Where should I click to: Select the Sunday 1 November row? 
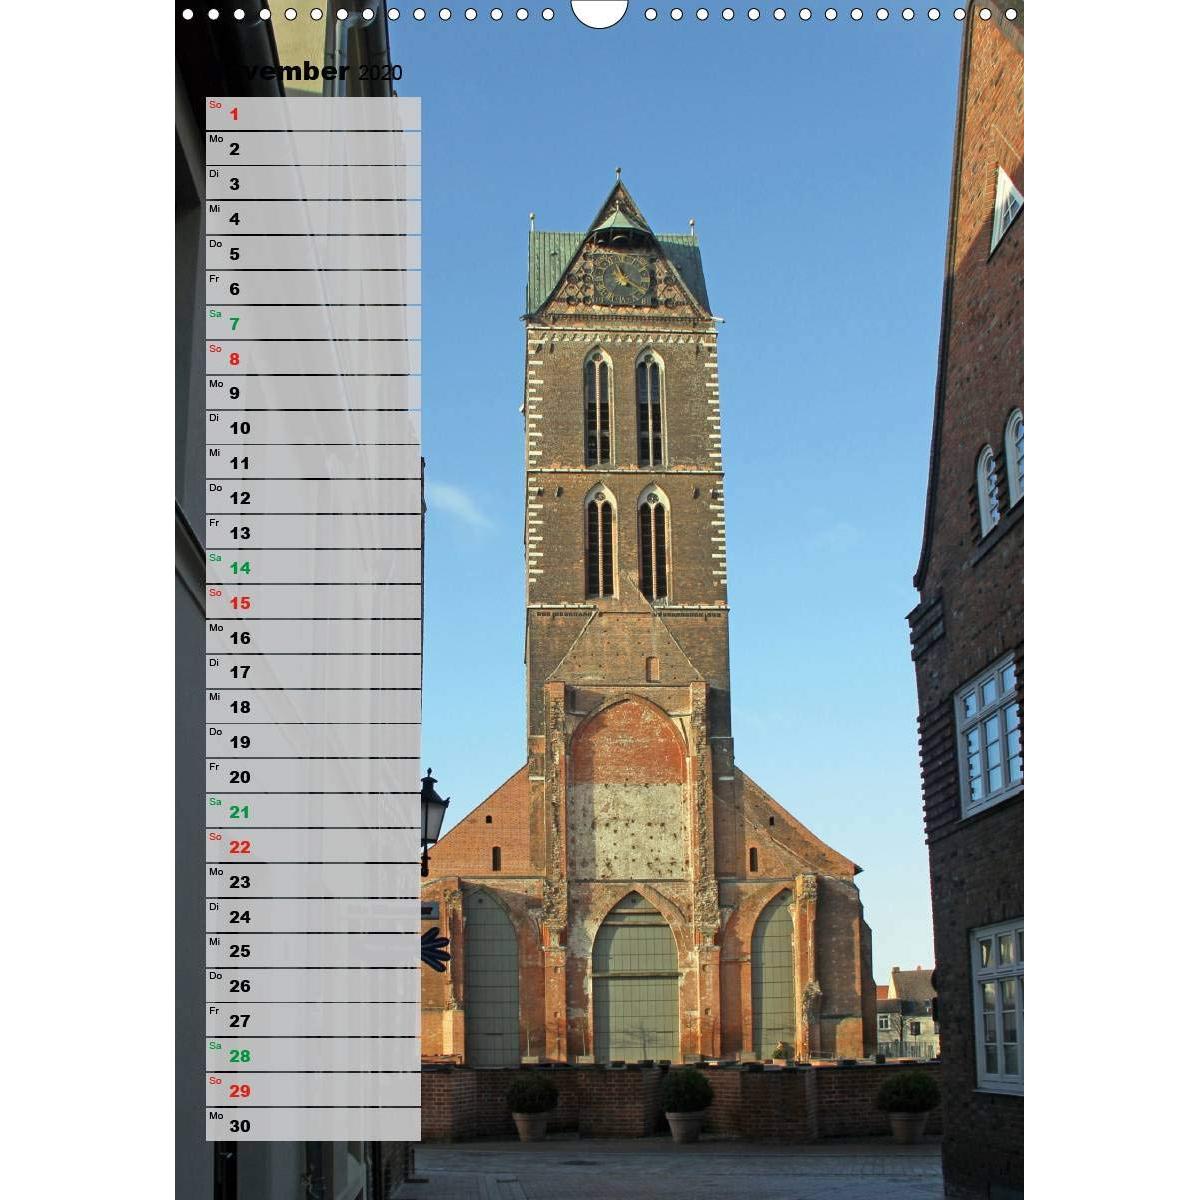click(313, 114)
